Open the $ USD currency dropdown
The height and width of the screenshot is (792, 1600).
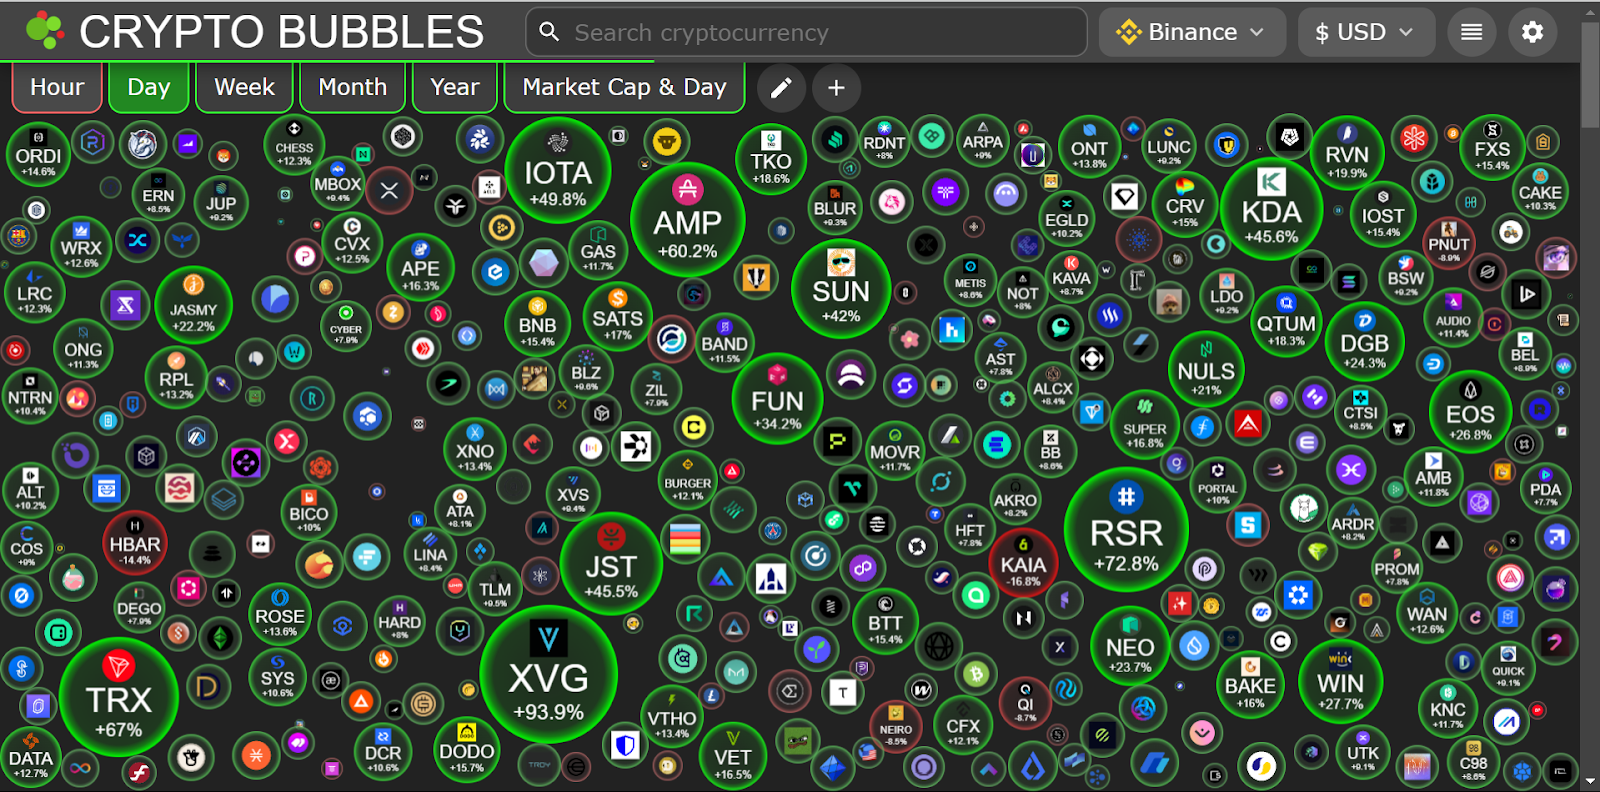pyautogui.click(x=1366, y=32)
